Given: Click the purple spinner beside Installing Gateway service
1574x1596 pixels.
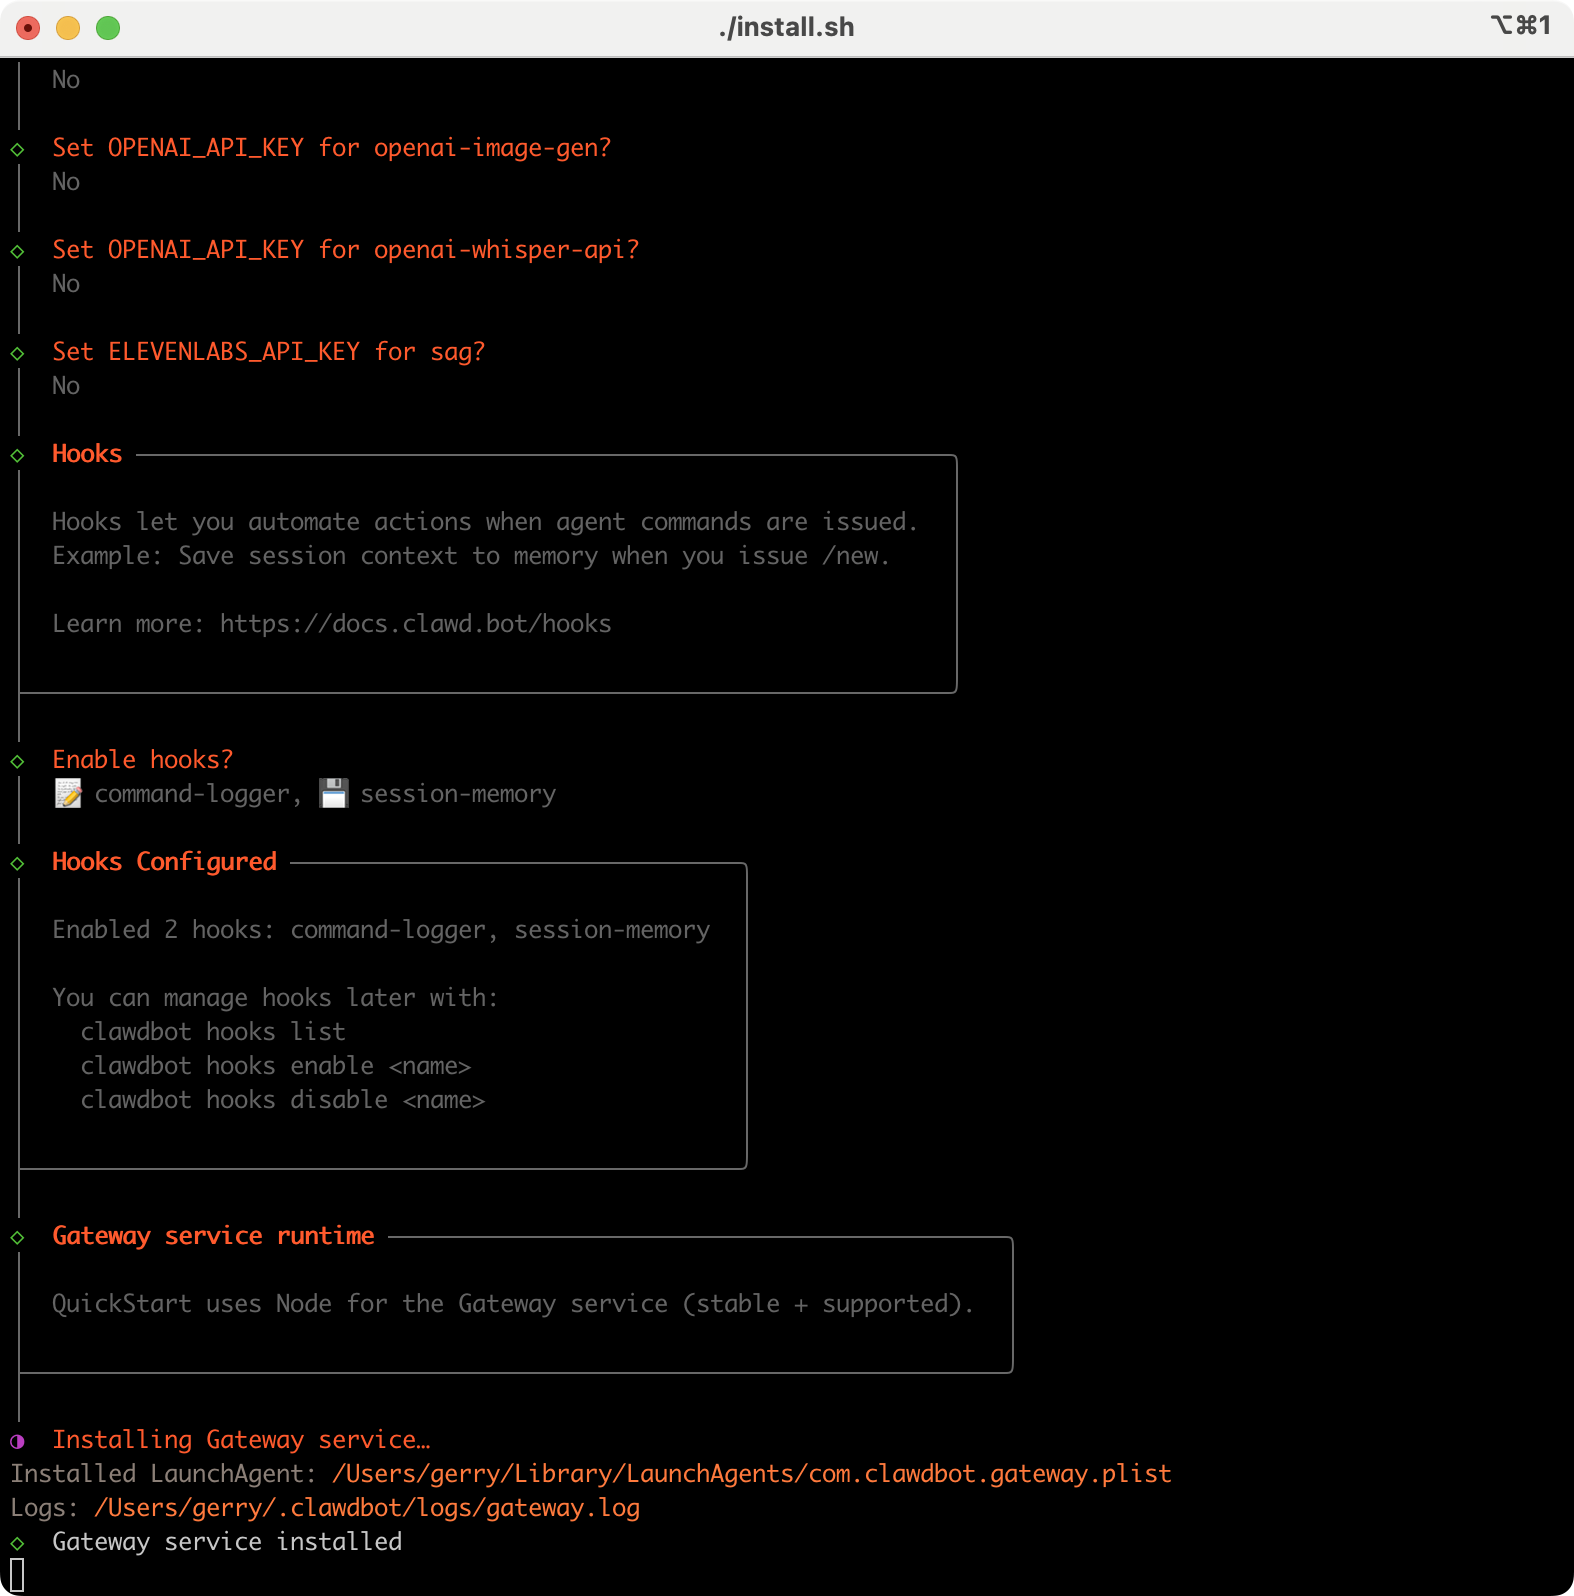Looking at the screenshot, I should 17,1441.
